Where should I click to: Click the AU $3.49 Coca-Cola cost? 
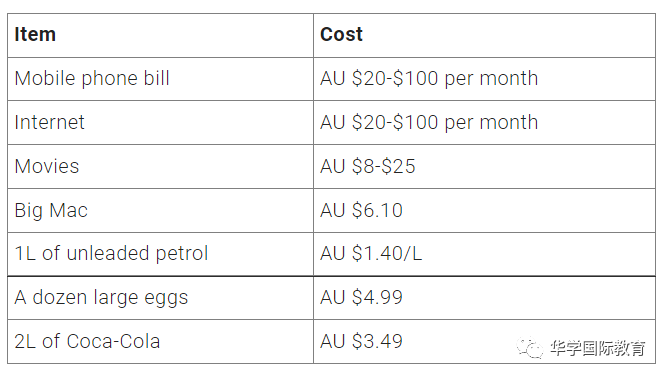coord(361,341)
